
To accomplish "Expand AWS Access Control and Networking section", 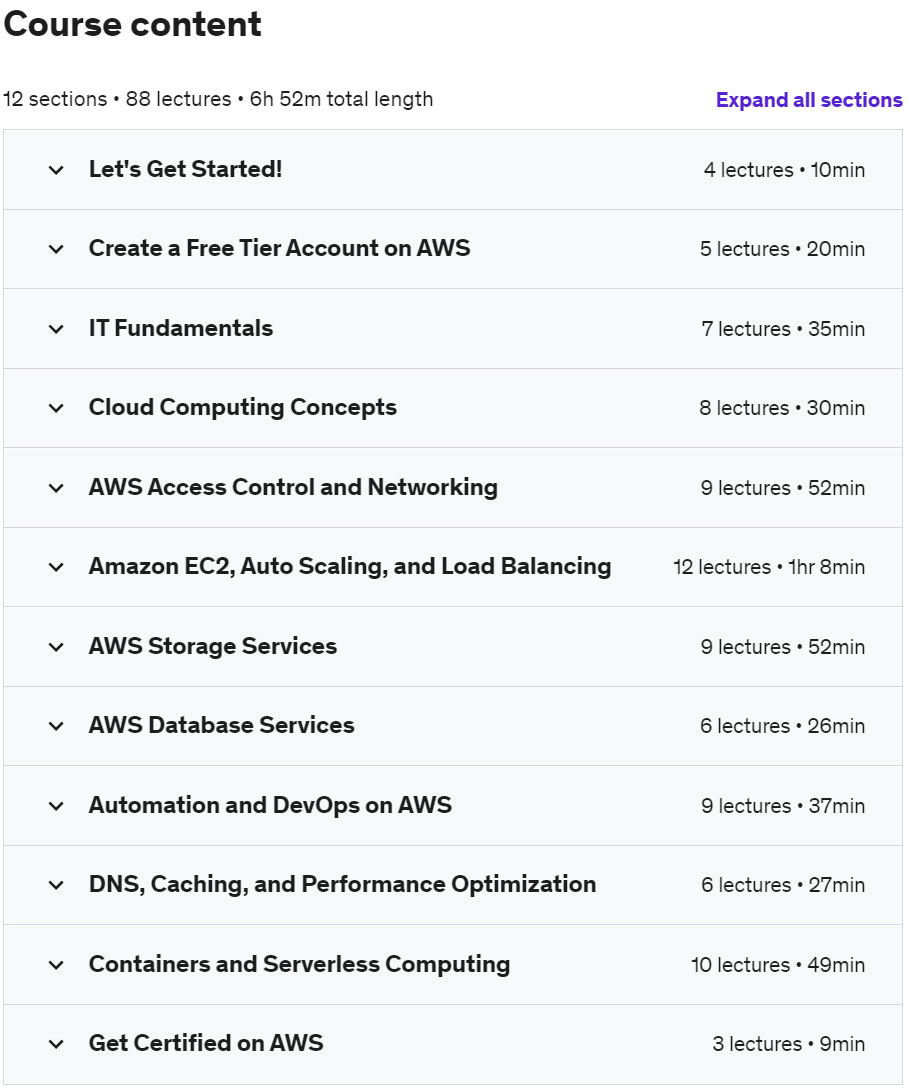I will tap(293, 488).
